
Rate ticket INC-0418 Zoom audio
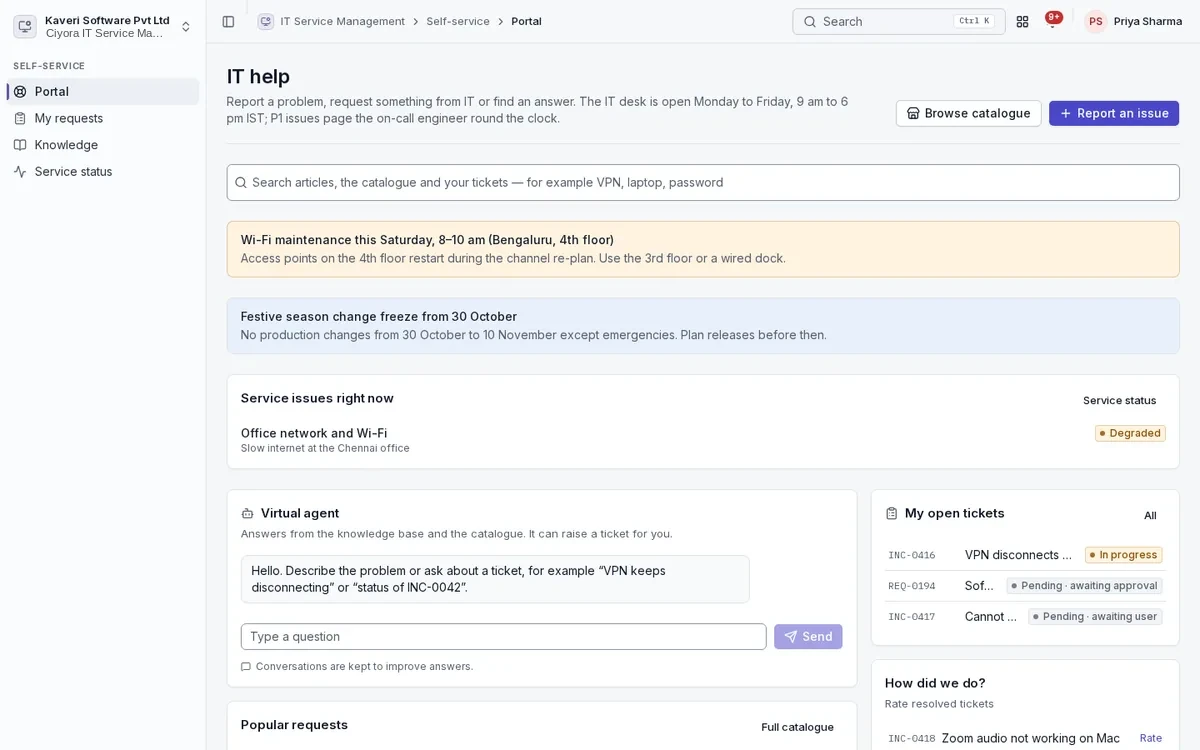coord(1151,738)
